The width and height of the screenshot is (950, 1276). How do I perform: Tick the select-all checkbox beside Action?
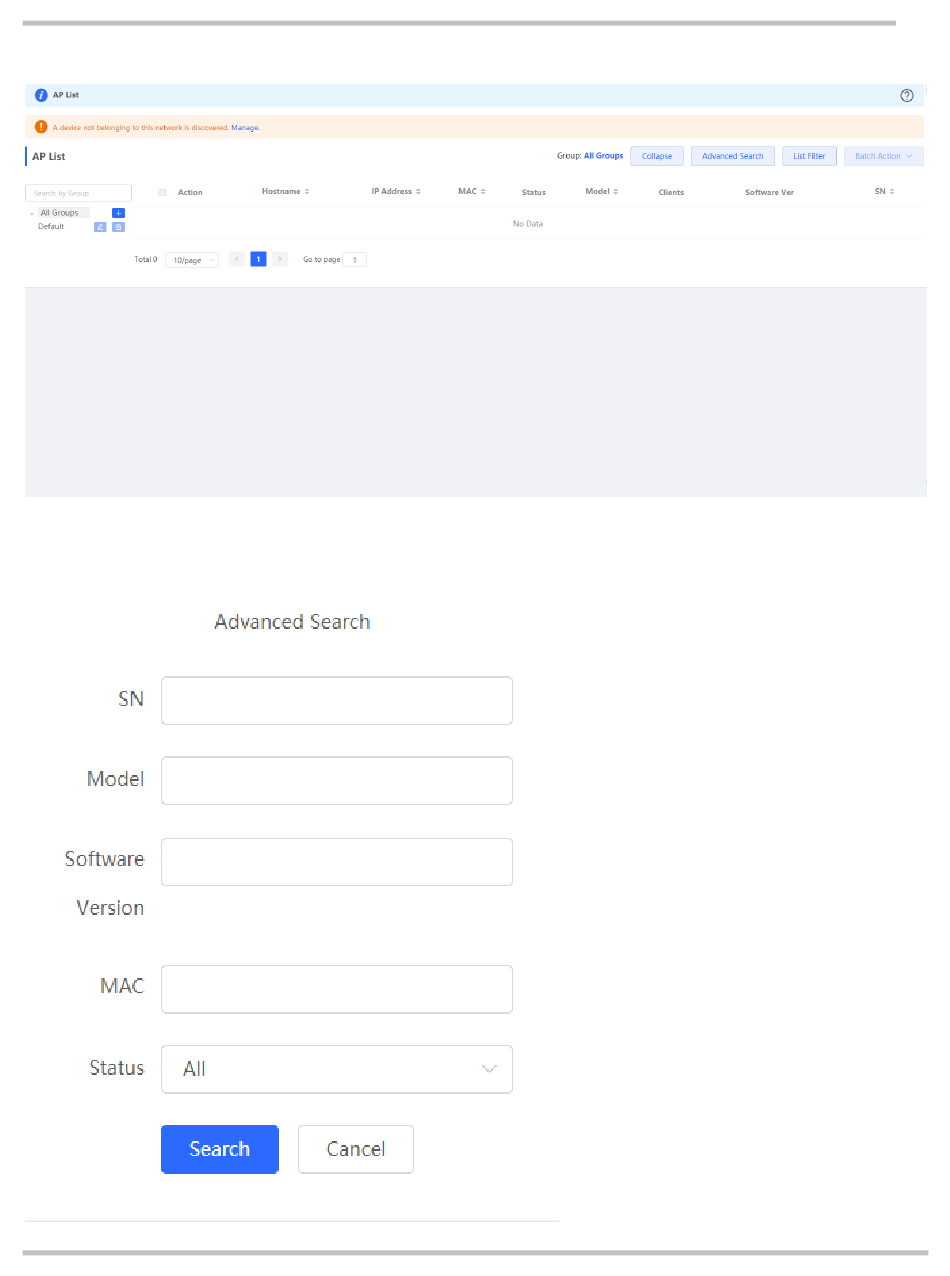(162, 193)
